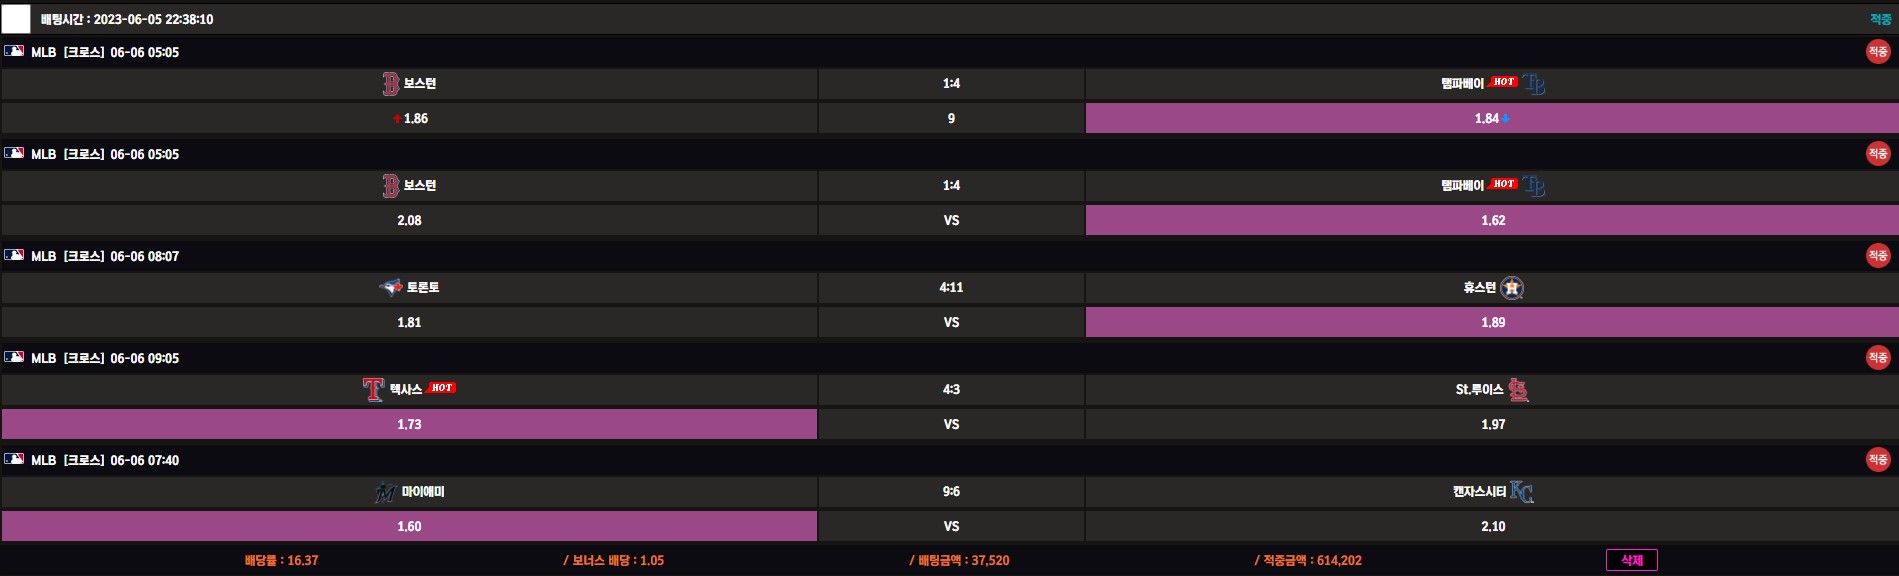
Task: Click the MLB league flag on 09:05 match
Action: pyautogui.click(x=14, y=357)
